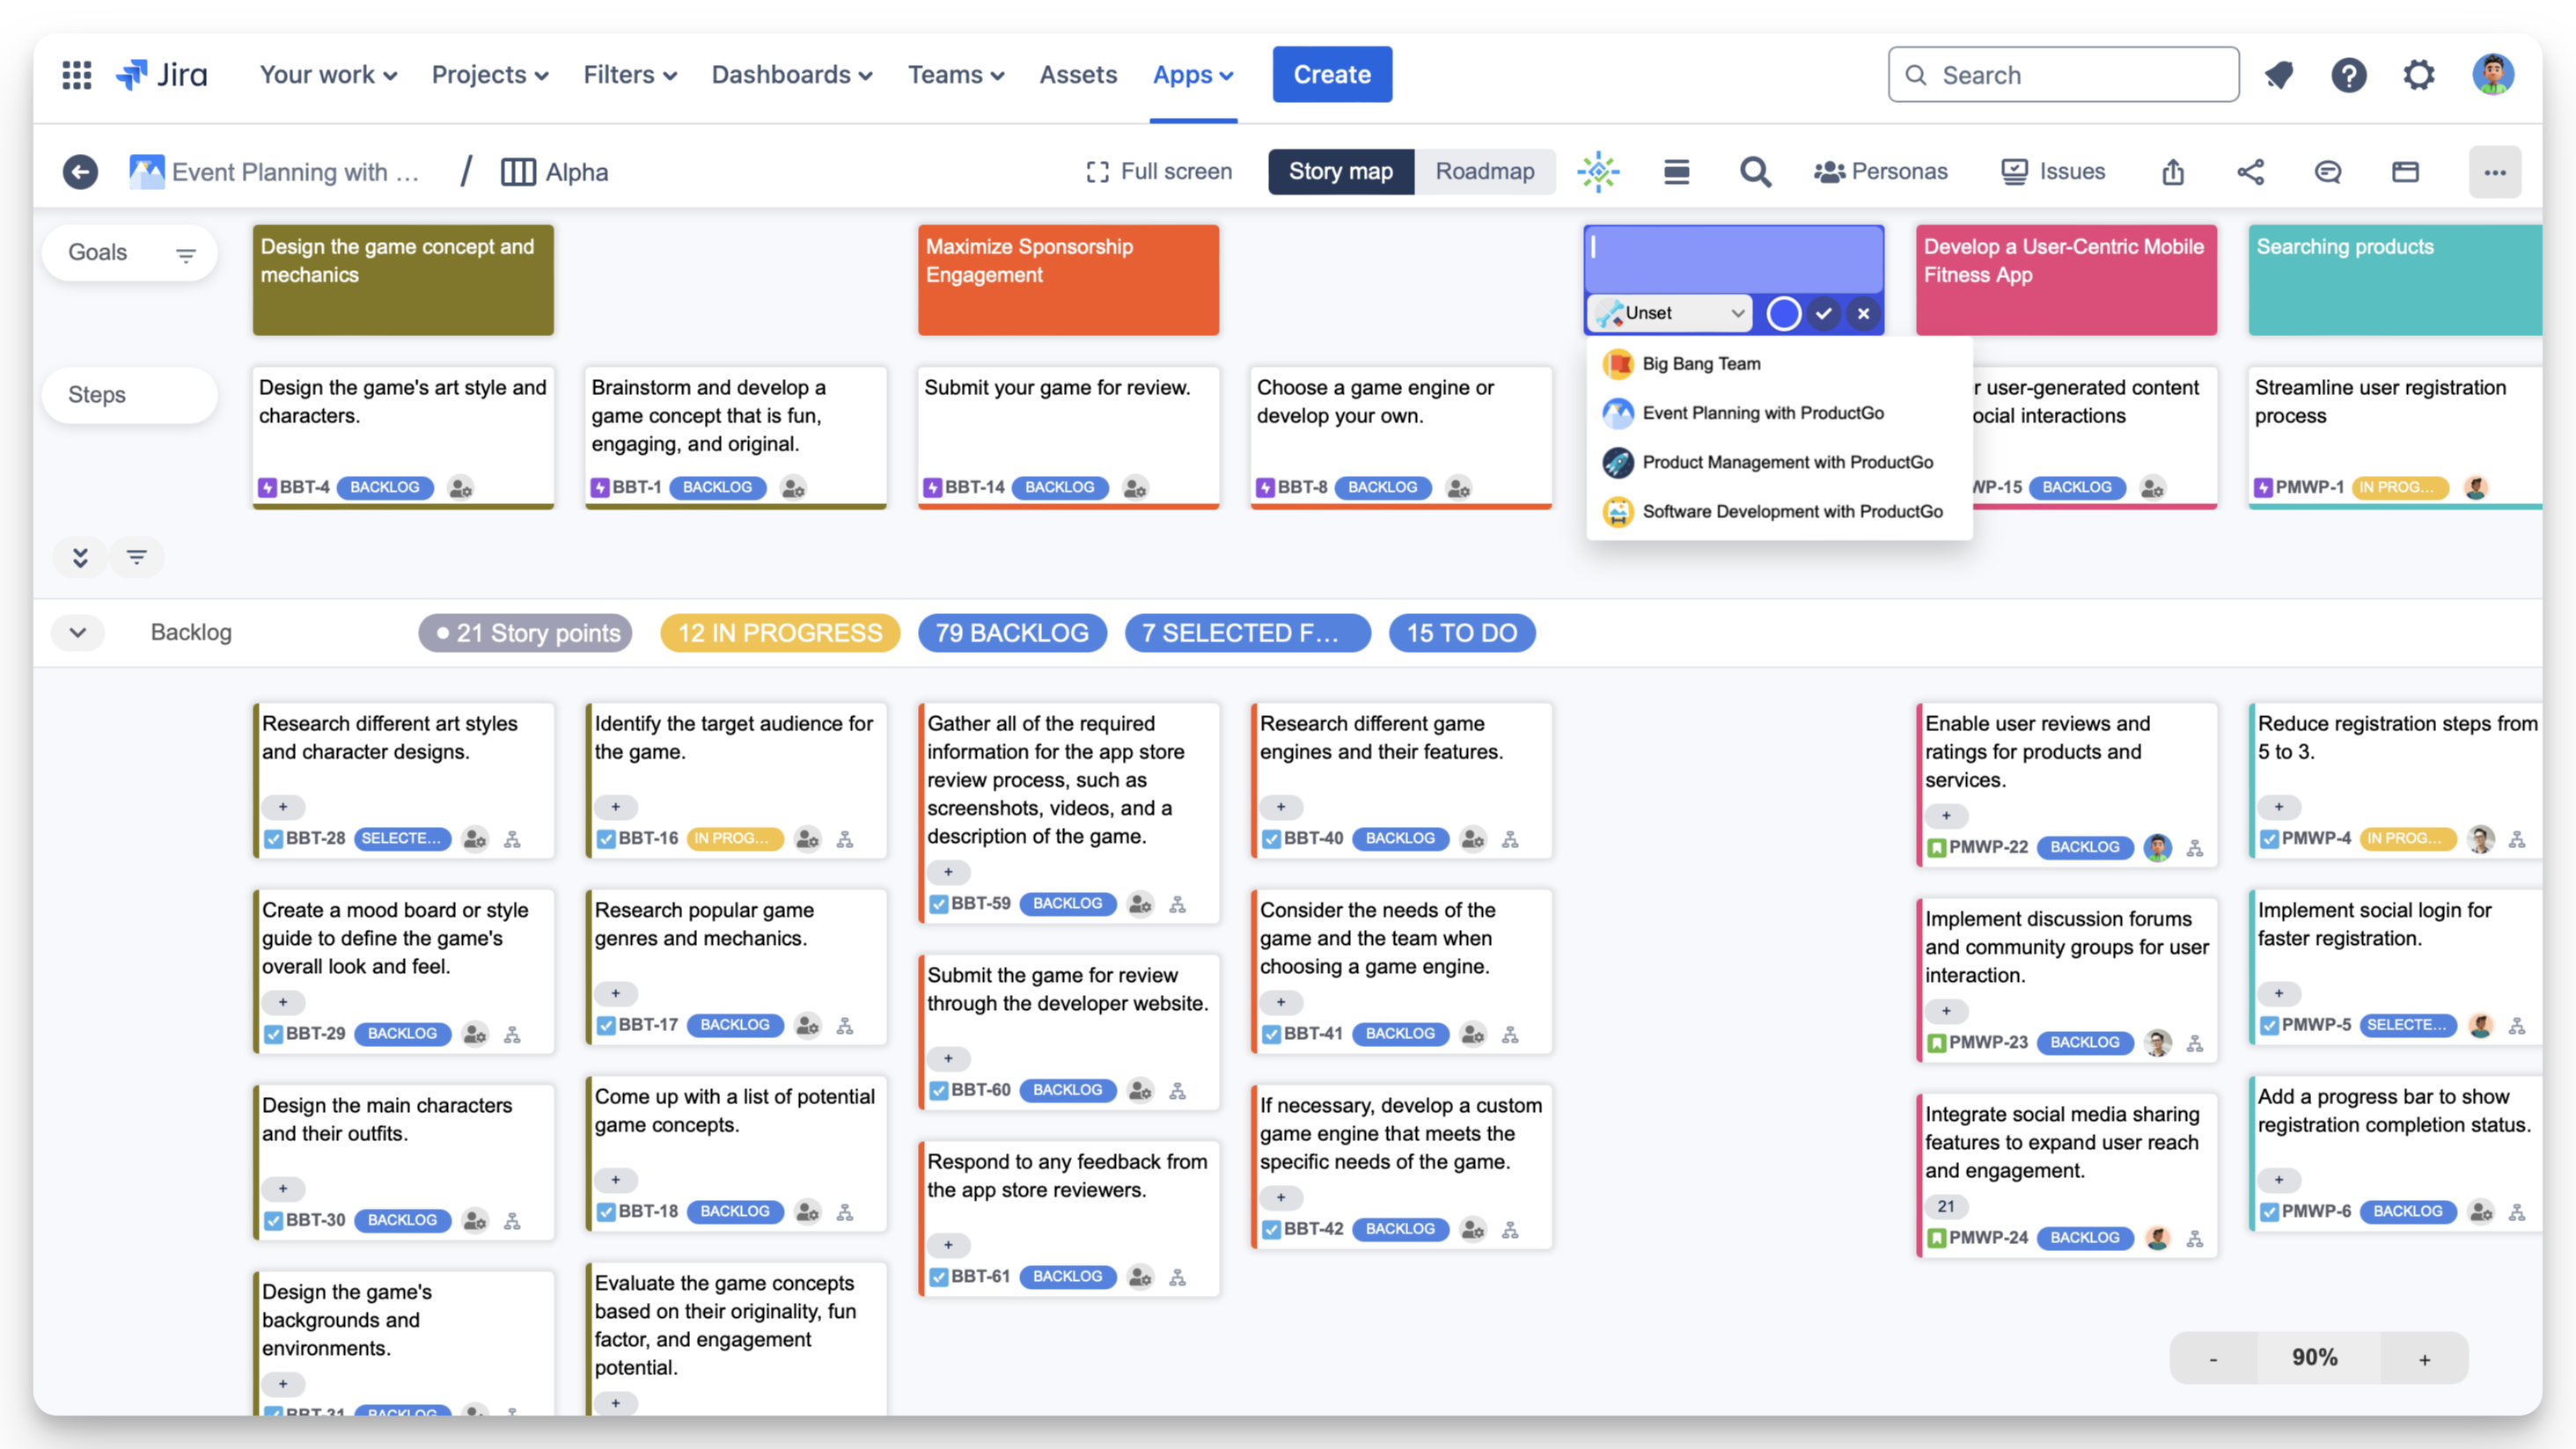
Task: Click the share icon on the toolbar
Action: (x=2251, y=171)
